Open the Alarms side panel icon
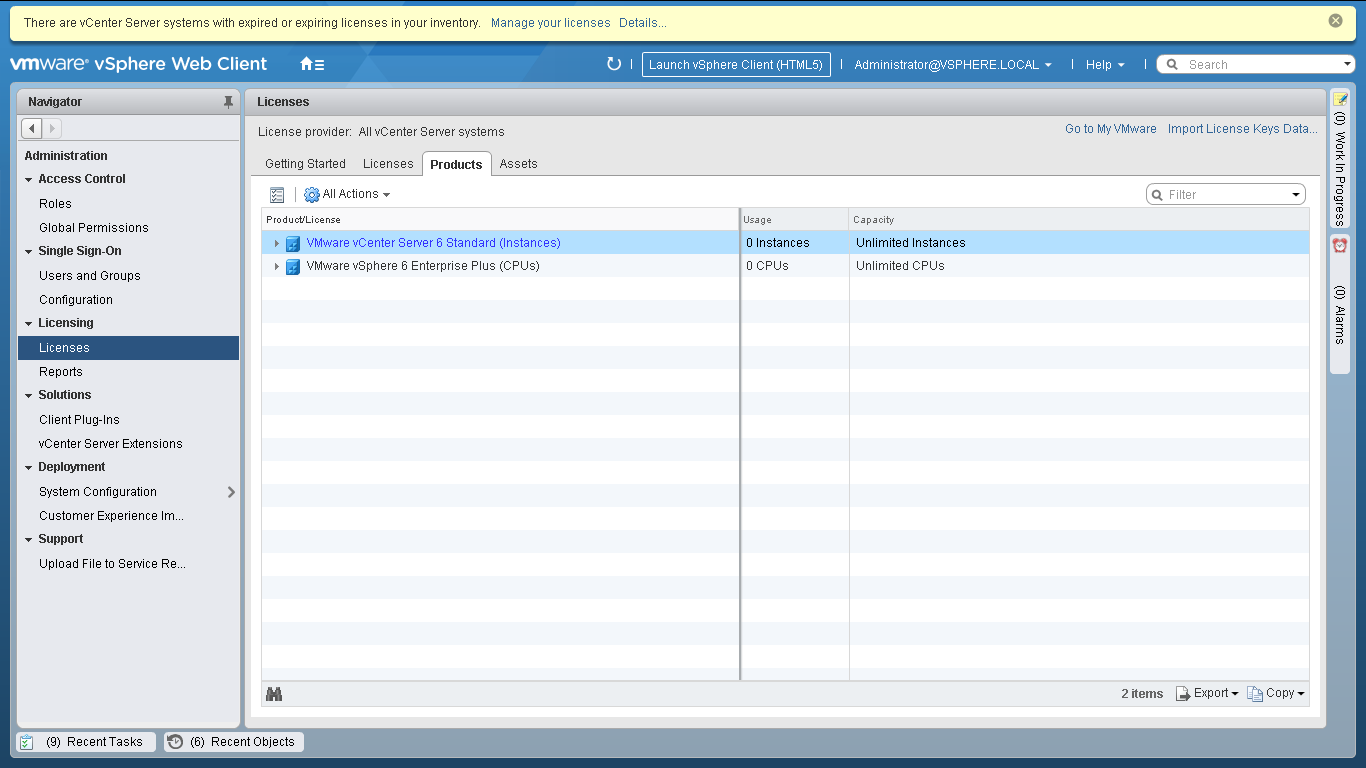The image size is (1366, 768). click(1340, 245)
